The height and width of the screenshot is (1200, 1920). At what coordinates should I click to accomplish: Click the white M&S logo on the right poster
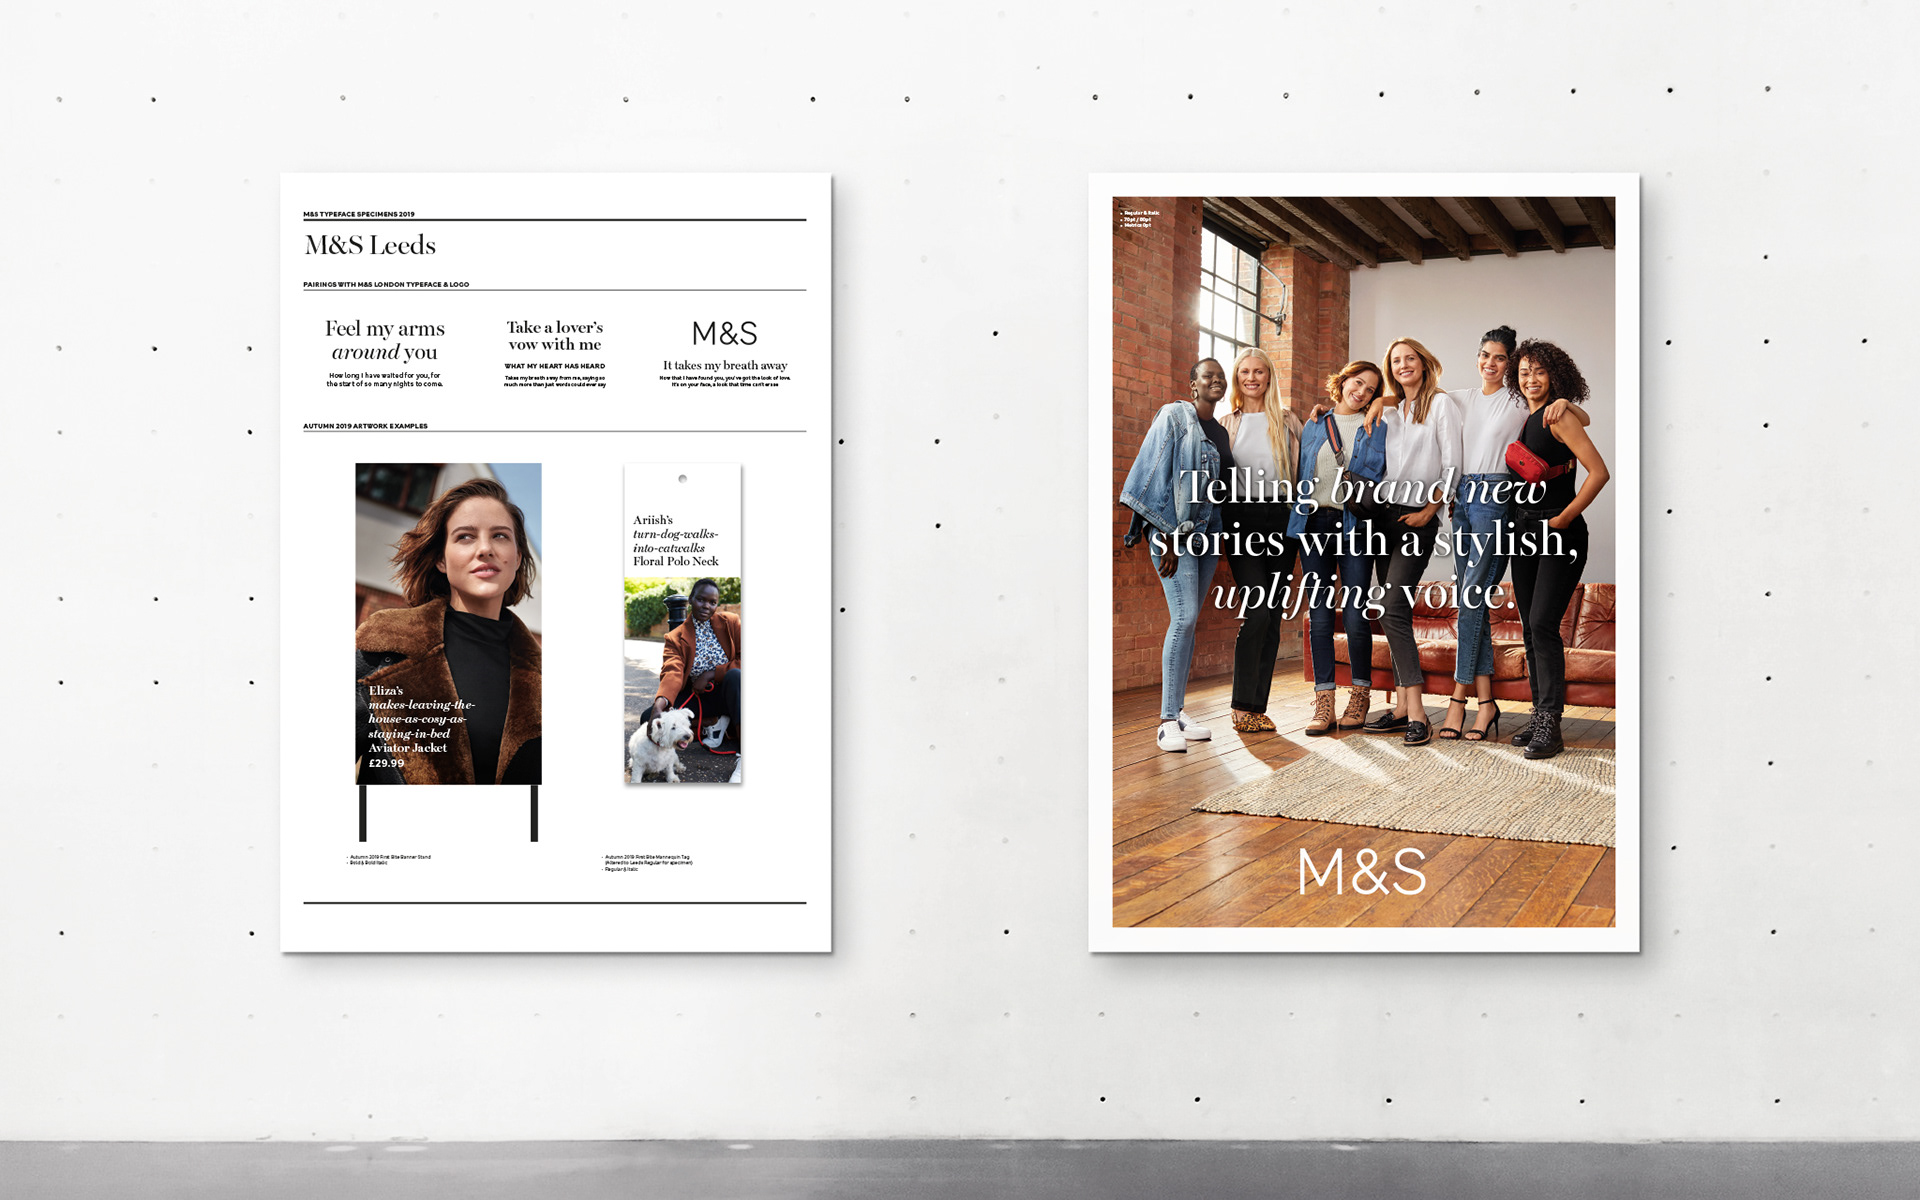[x=1362, y=872]
